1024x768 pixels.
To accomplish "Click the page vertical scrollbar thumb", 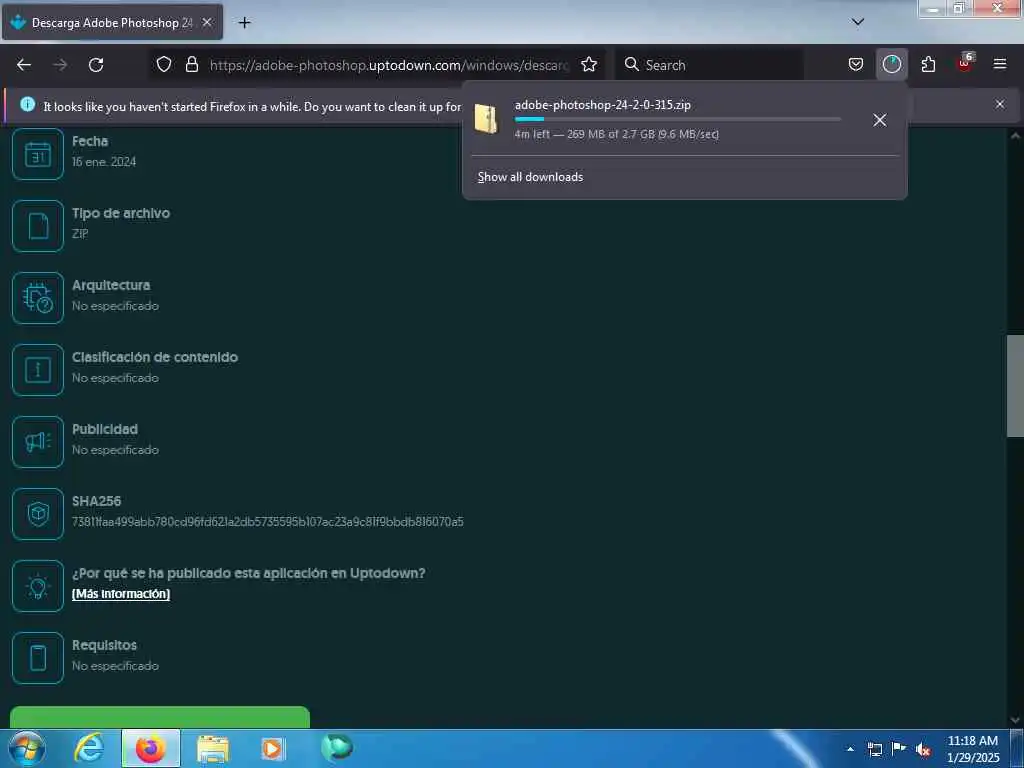I will pyautogui.click(x=1015, y=385).
